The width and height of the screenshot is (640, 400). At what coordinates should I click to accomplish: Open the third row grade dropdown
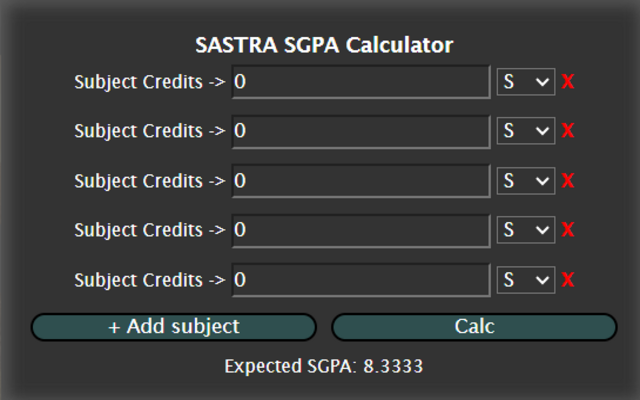[x=526, y=181]
